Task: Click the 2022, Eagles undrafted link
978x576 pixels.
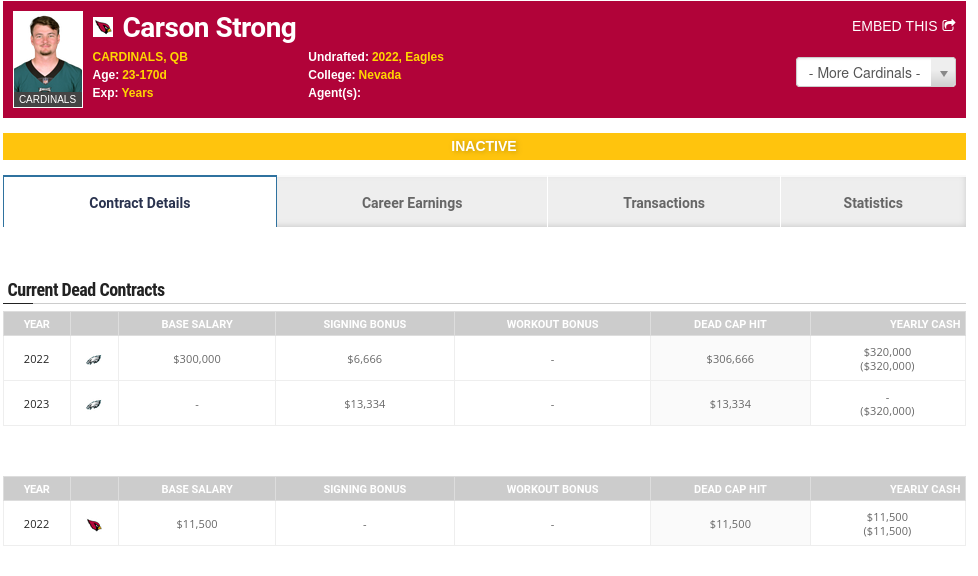Action: 408,57
